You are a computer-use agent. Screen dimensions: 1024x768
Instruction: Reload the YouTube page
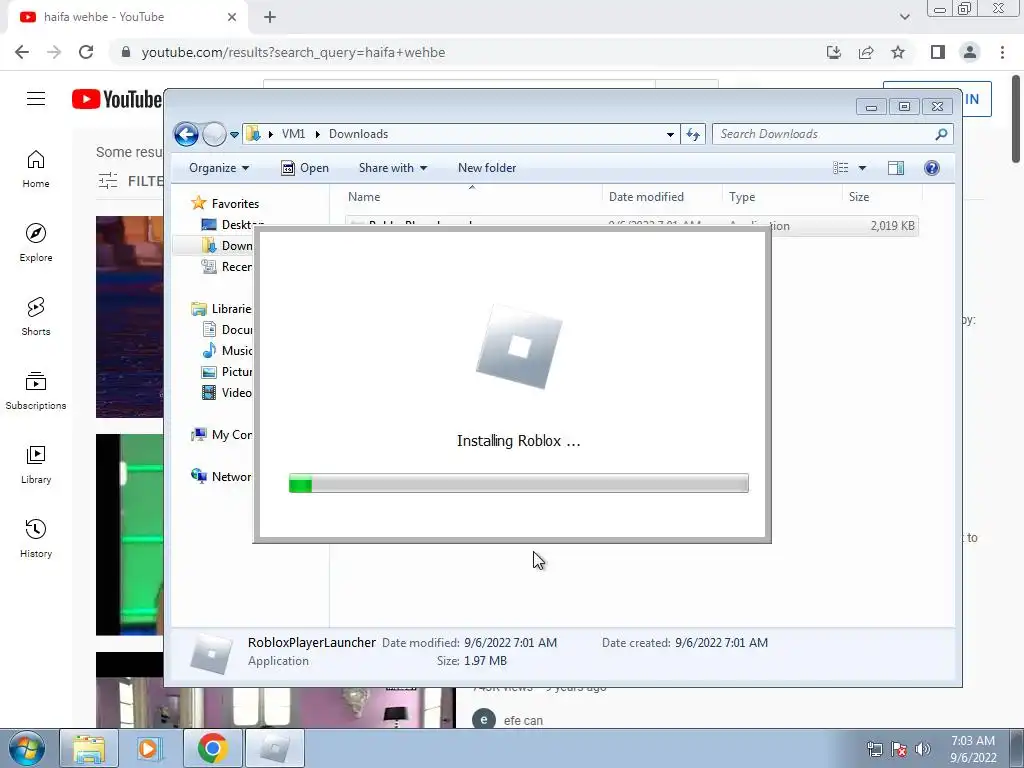tap(86, 52)
